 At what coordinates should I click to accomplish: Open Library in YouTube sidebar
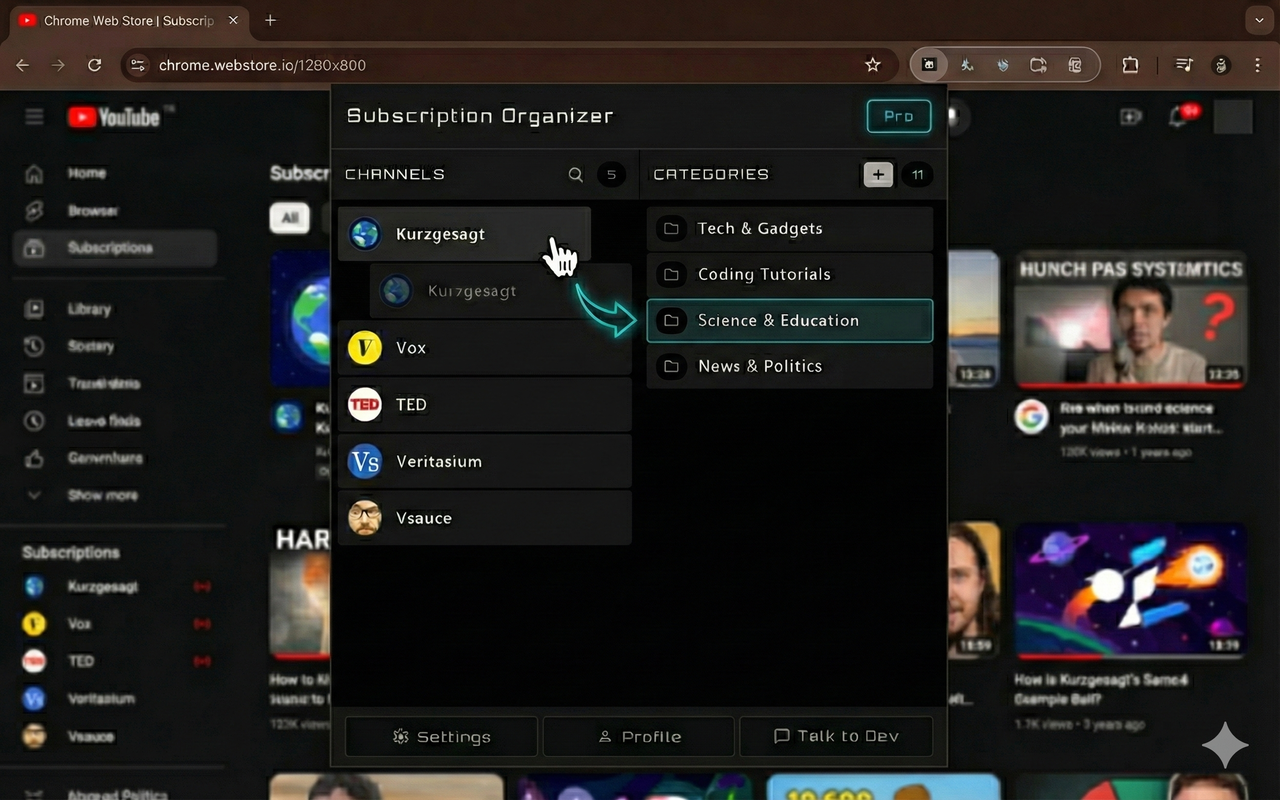point(115,309)
